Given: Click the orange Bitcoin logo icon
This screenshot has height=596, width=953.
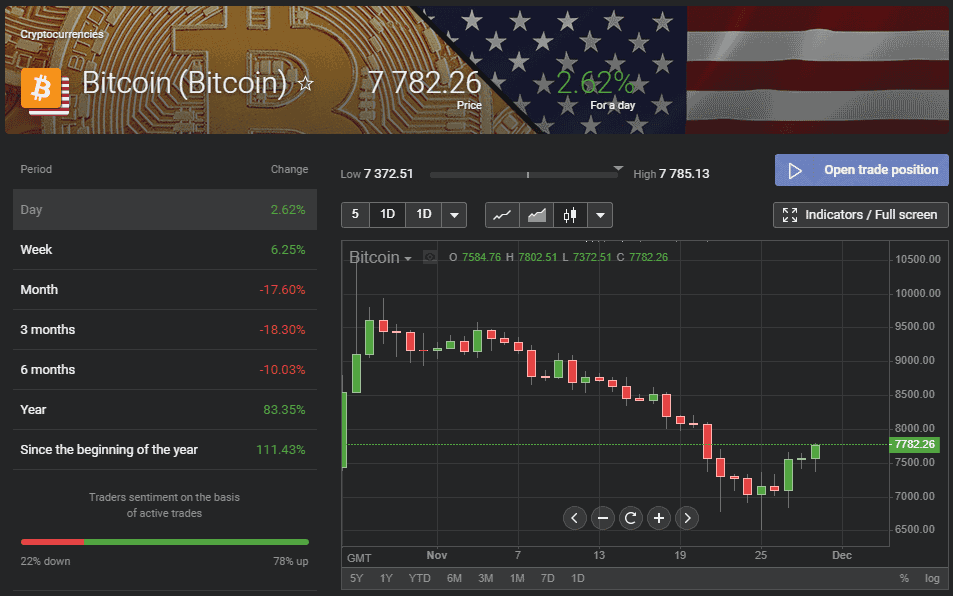Looking at the screenshot, I should (43, 90).
